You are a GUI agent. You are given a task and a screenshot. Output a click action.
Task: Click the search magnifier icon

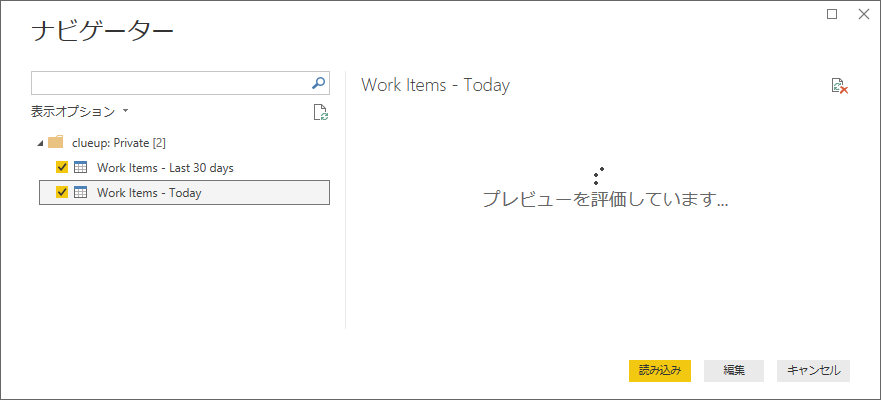pos(319,83)
